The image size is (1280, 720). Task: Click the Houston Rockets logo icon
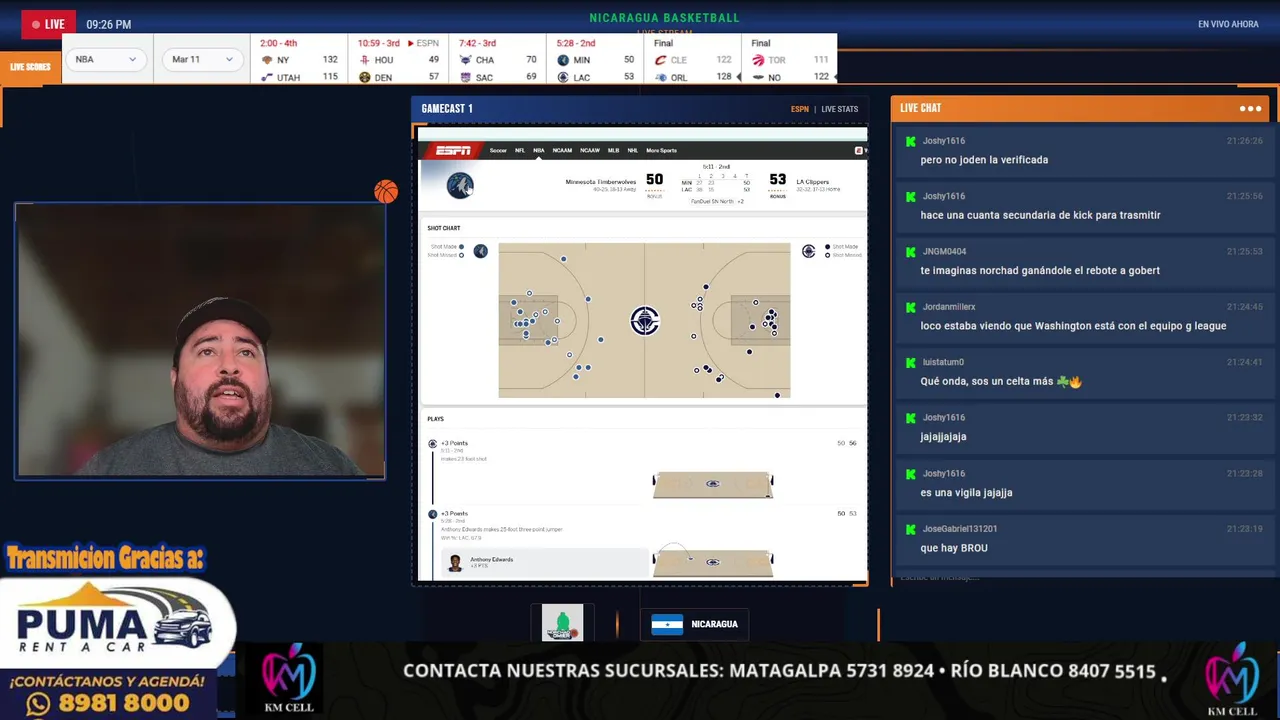(x=365, y=60)
